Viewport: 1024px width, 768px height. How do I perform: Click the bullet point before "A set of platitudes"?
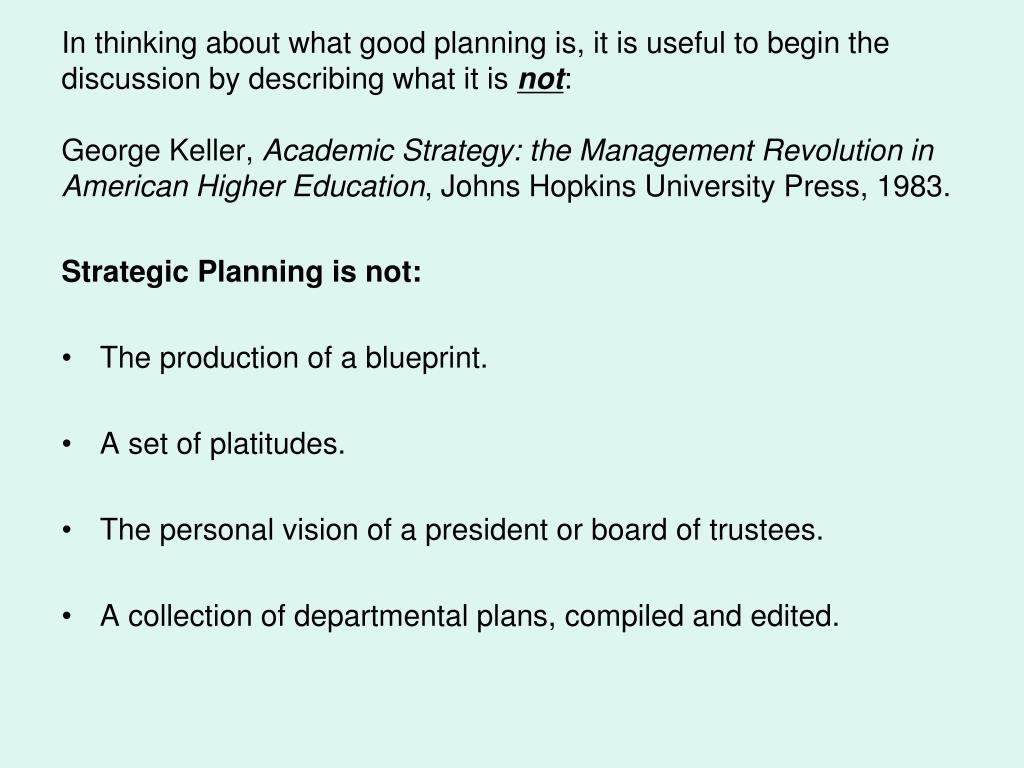(x=67, y=445)
